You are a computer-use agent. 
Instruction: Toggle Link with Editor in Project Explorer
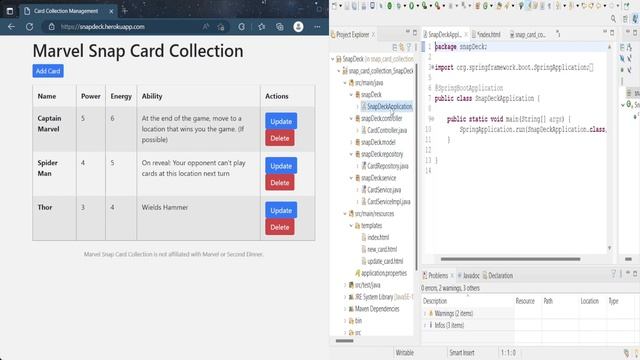coord(402,47)
